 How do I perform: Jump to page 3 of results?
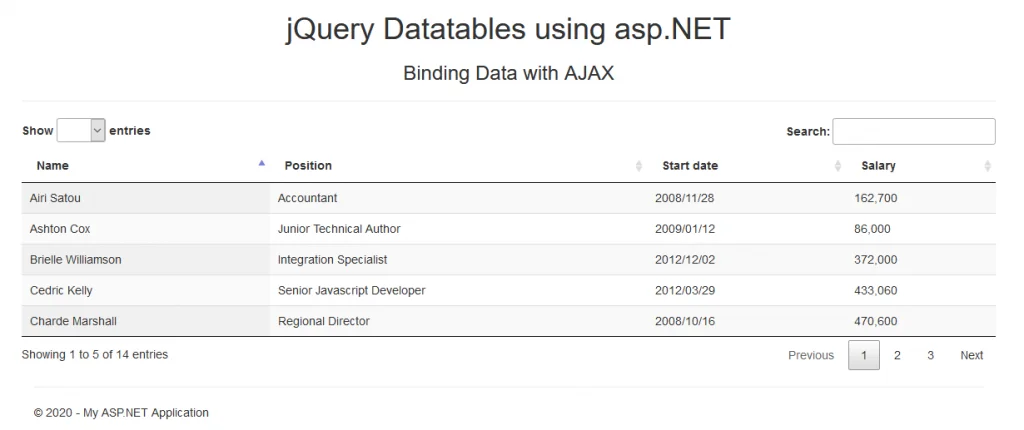coord(930,355)
